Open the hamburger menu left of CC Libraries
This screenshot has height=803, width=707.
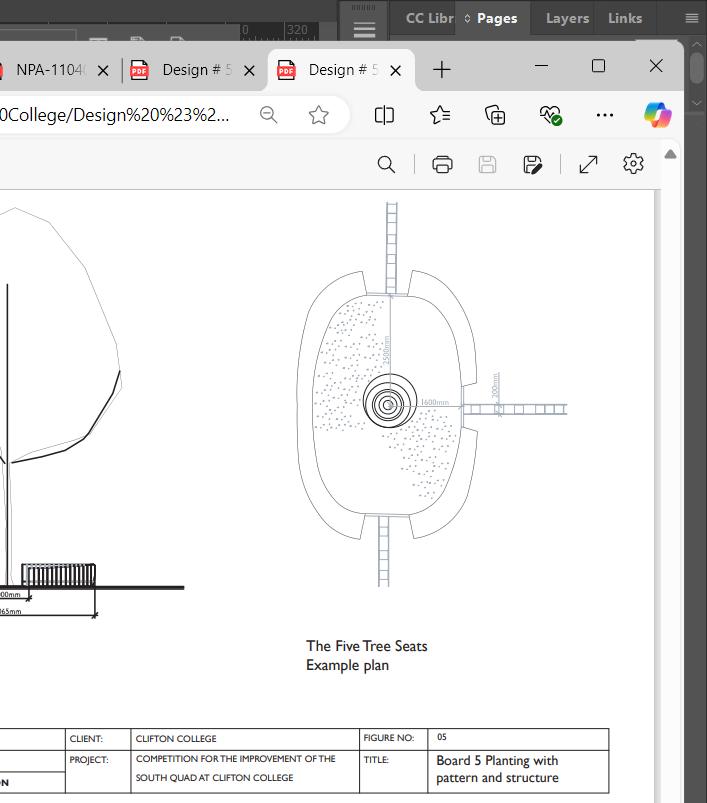click(365, 30)
